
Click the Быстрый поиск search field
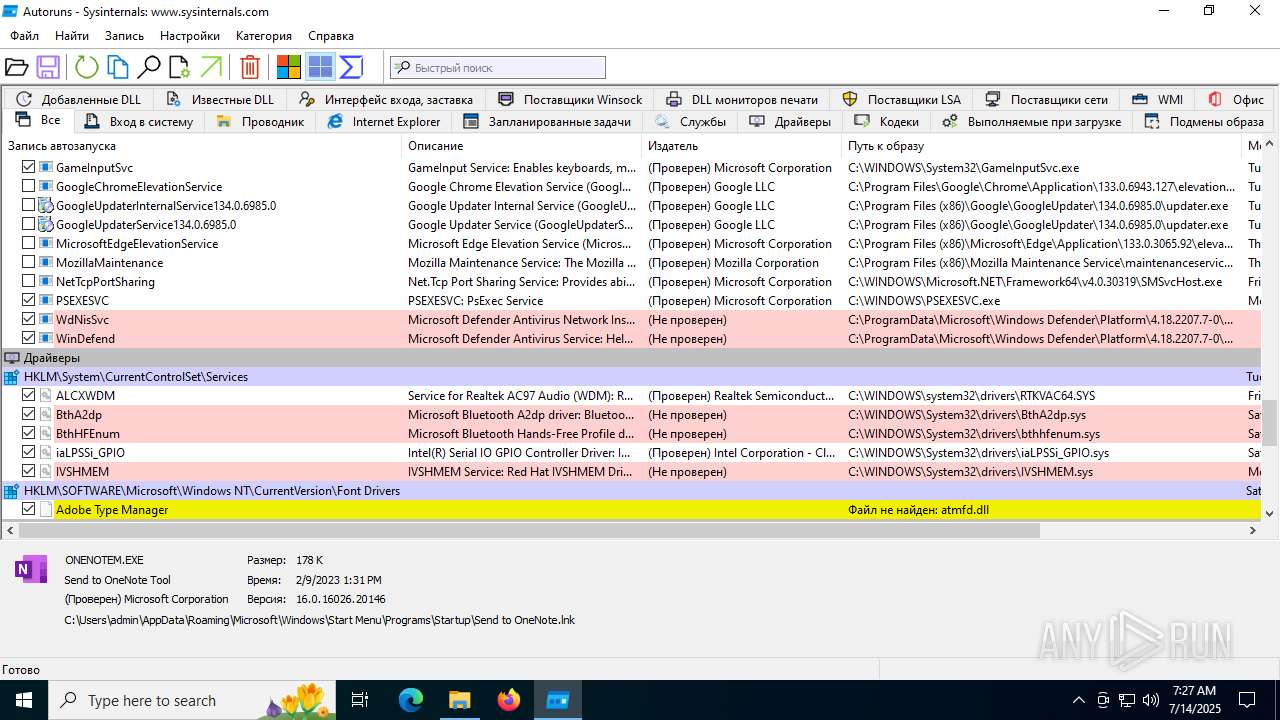pyautogui.click(x=498, y=68)
